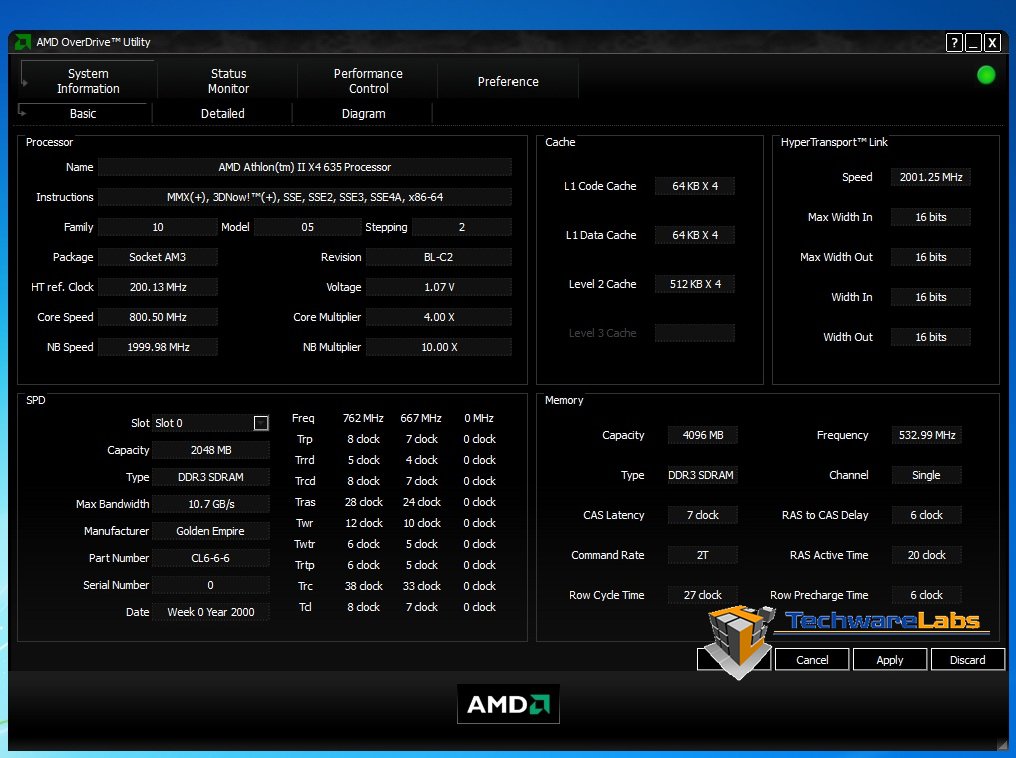This screenshot has height=758, width=1016.
Task: Open help with the question mark button
Action: [954, 42]
